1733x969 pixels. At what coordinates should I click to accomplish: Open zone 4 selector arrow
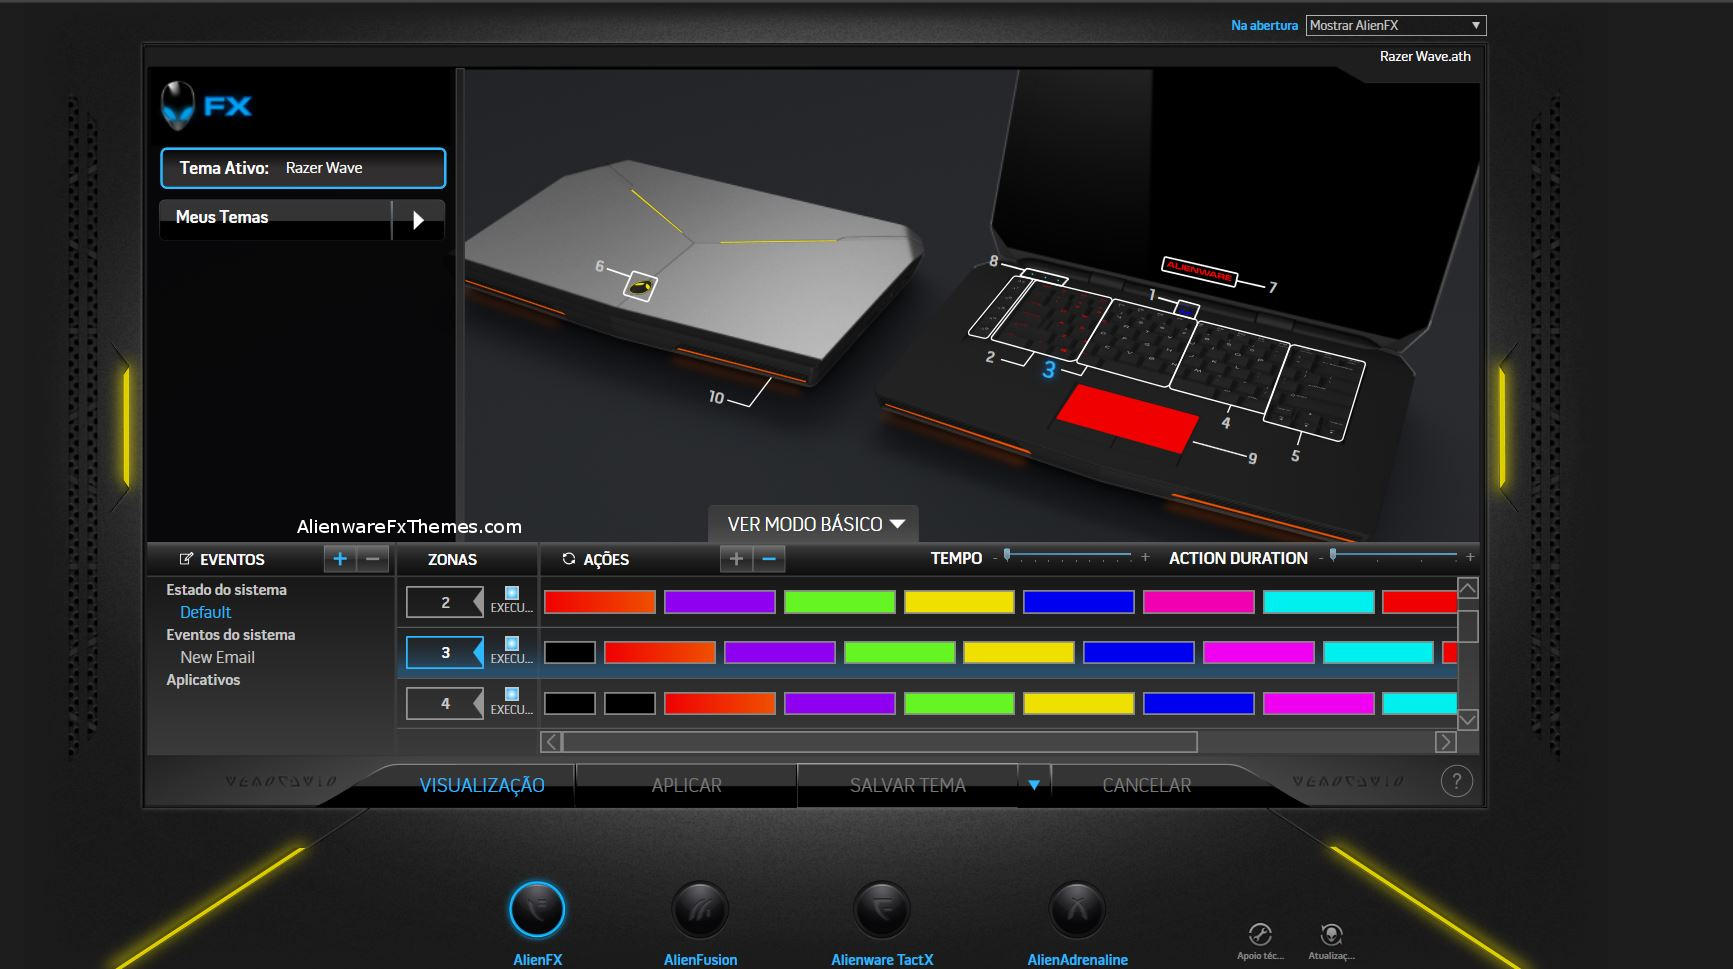click(477, 703)
